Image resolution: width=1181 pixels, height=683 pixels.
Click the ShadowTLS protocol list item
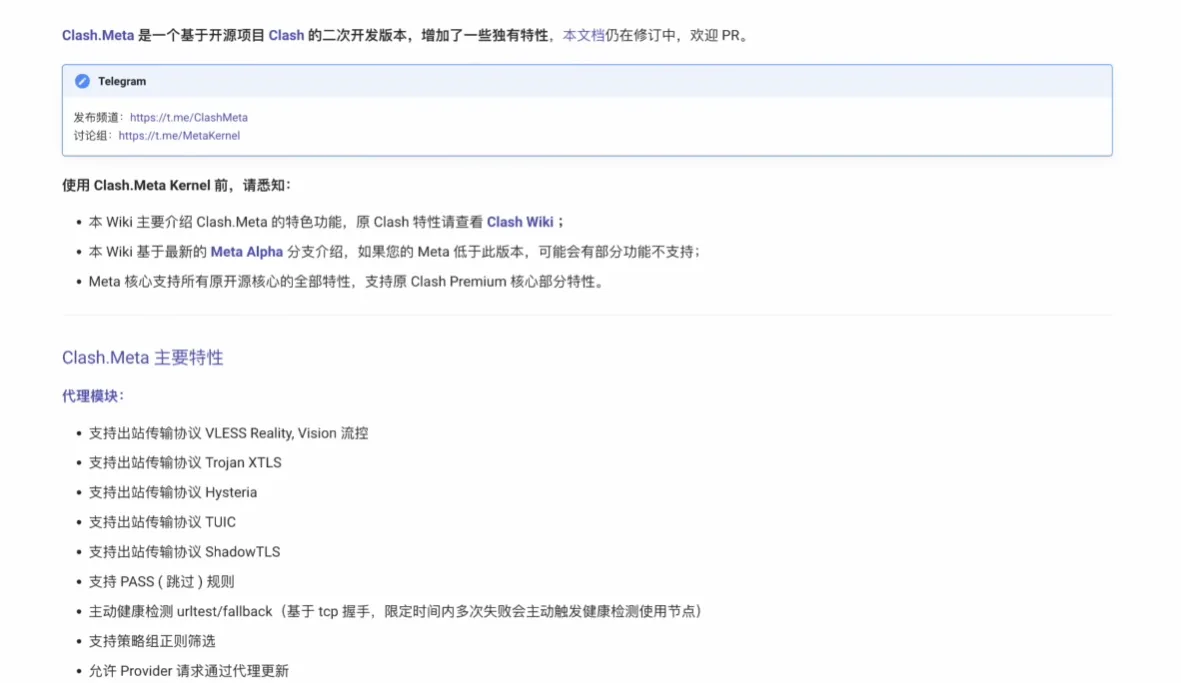pyautogui.click(x=184, y=551)
